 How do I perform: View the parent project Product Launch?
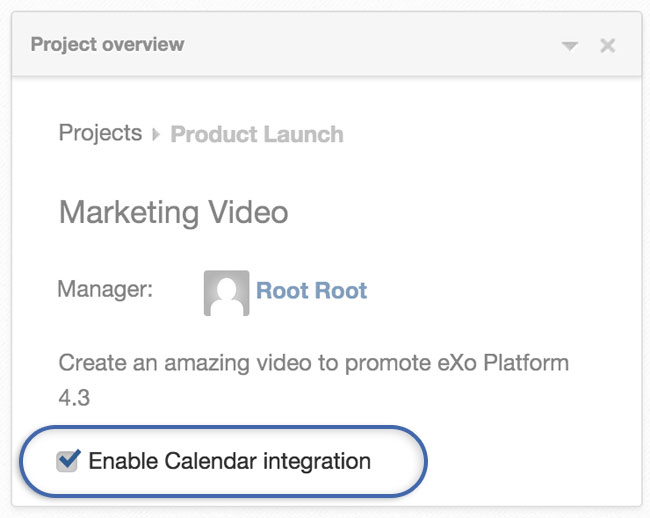click(257, 134)
